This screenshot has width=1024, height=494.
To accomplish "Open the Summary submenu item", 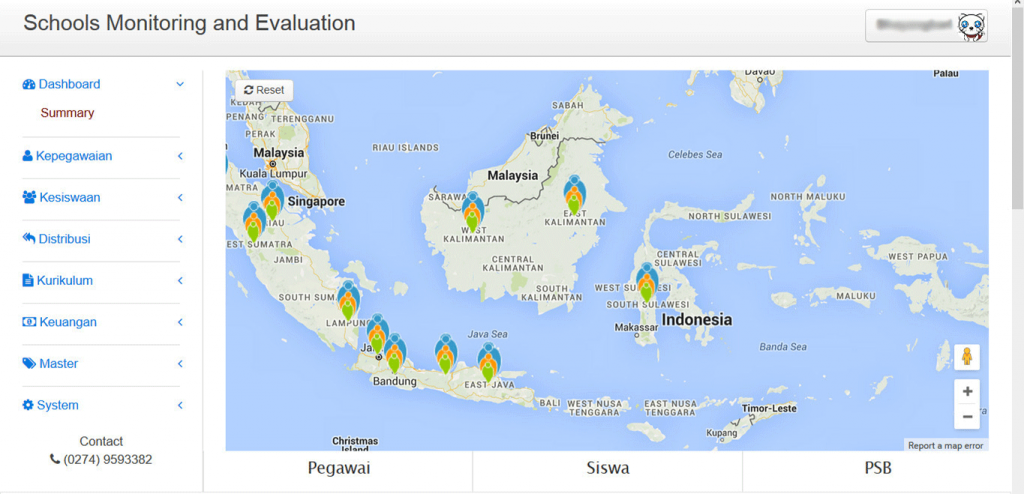I will [x=67, y=113].
